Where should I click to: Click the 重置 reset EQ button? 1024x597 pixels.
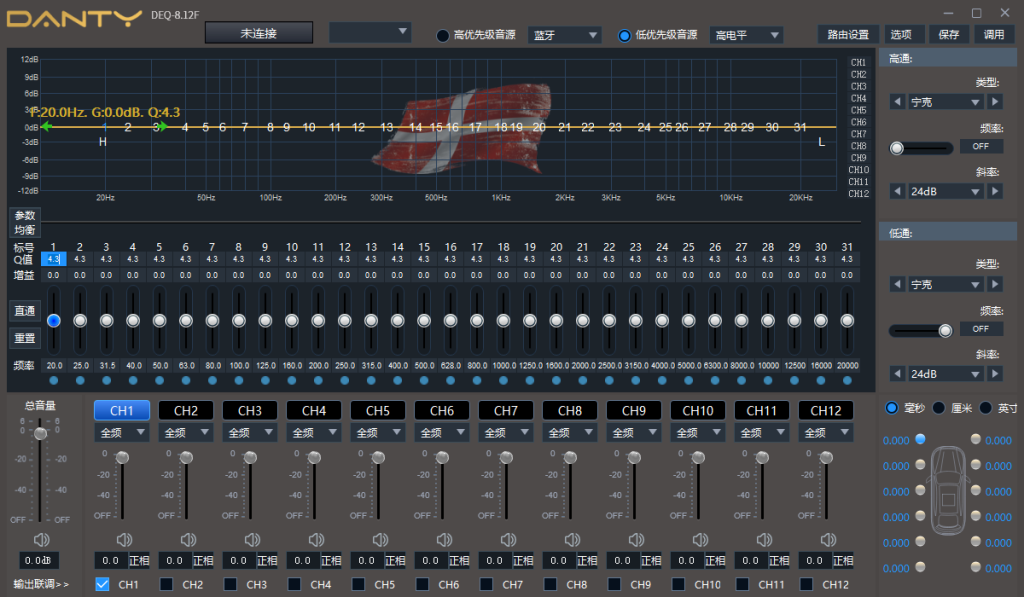tap(25, 338)
